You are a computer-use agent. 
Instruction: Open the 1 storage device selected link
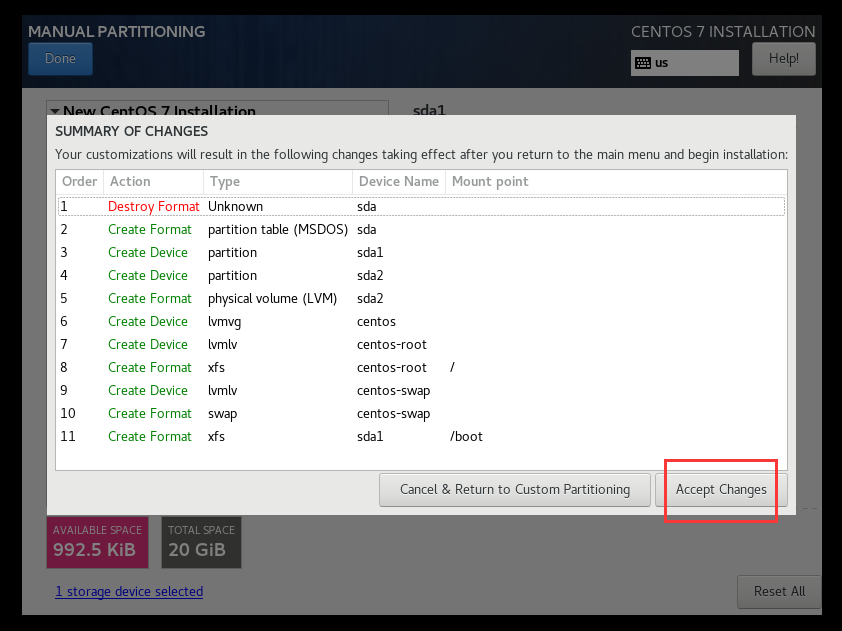129,591
